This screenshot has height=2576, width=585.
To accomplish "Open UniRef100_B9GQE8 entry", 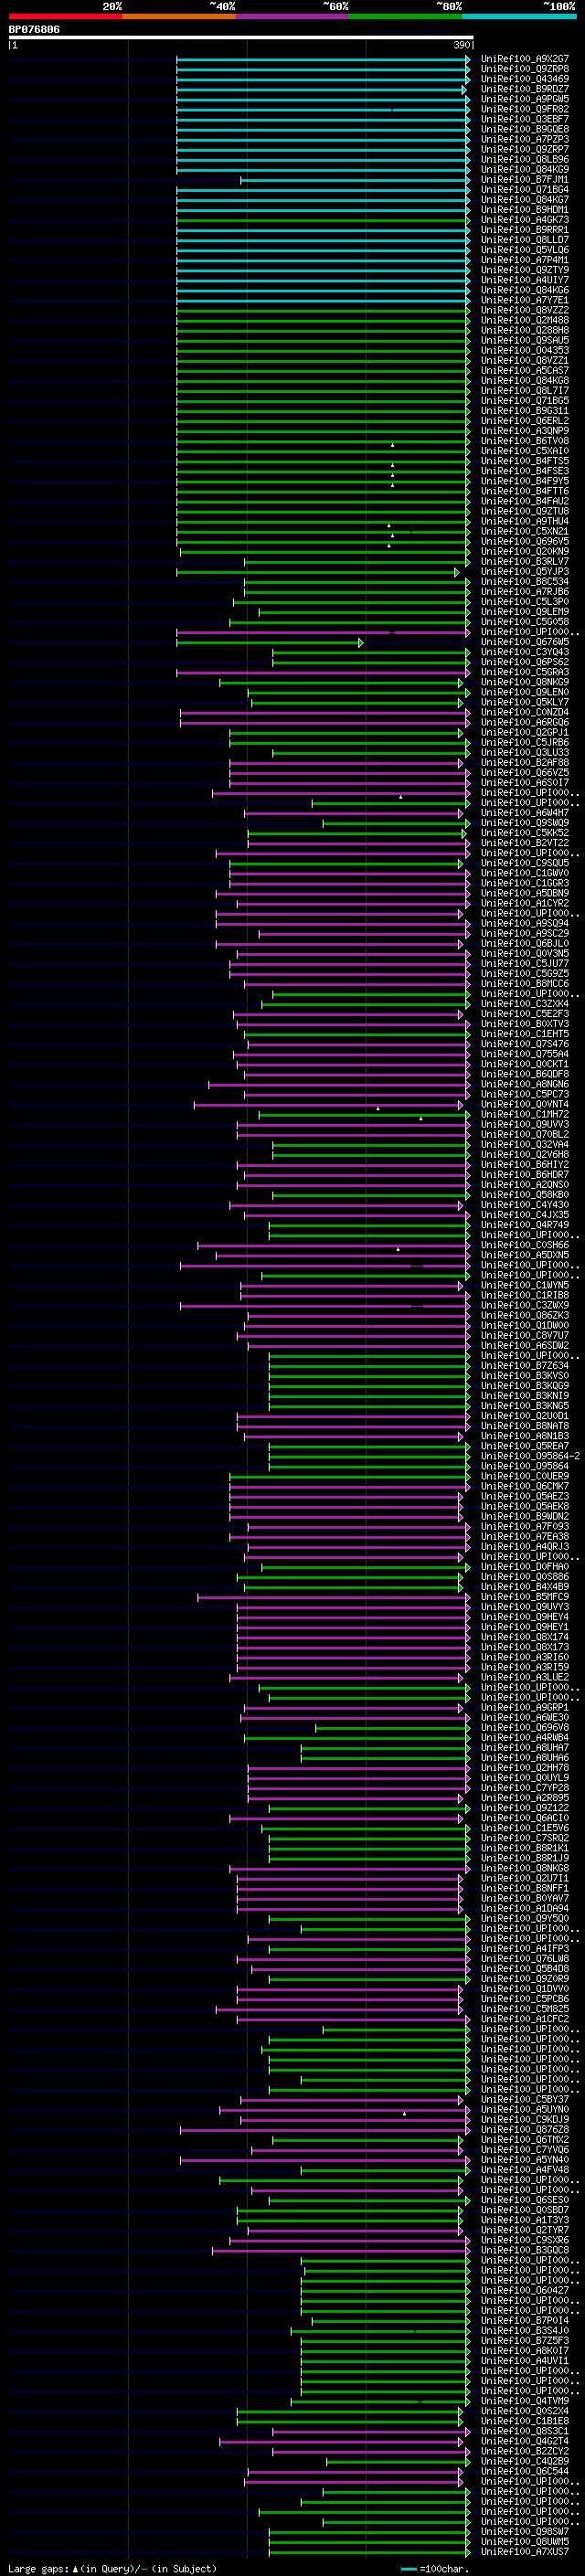I will point(525,129).
